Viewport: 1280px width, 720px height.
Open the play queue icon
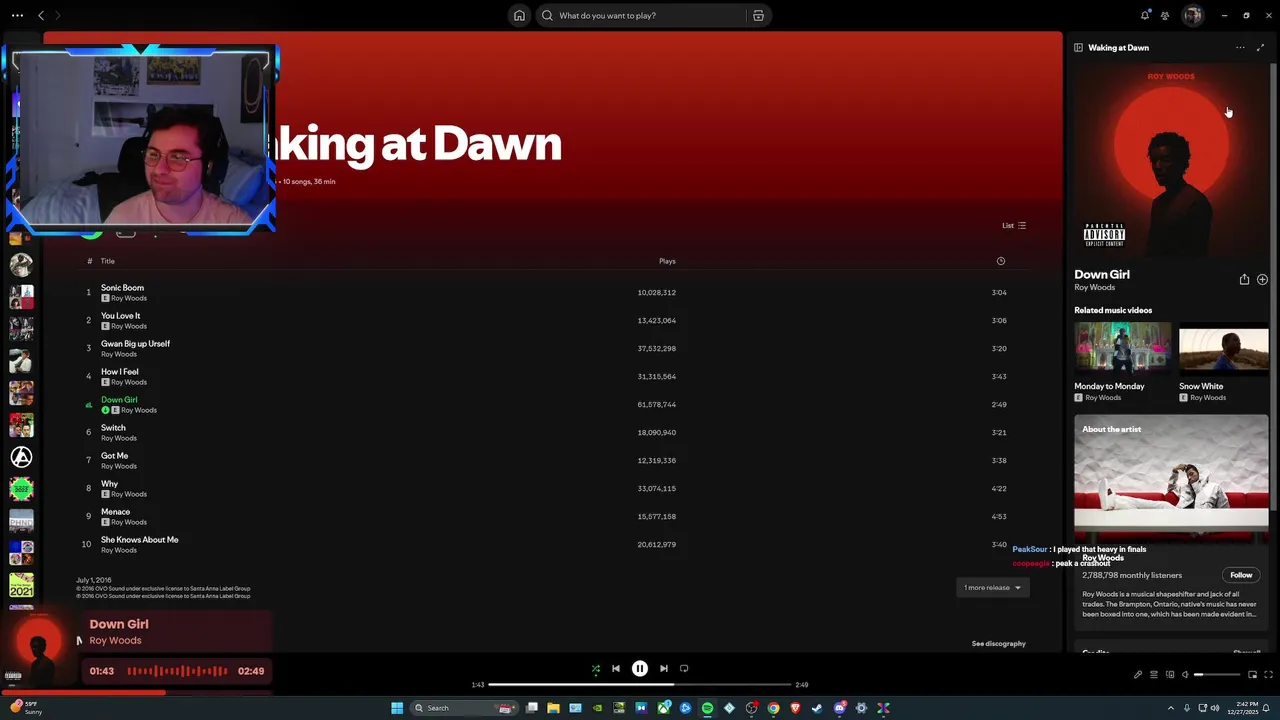pos(1153,675)
